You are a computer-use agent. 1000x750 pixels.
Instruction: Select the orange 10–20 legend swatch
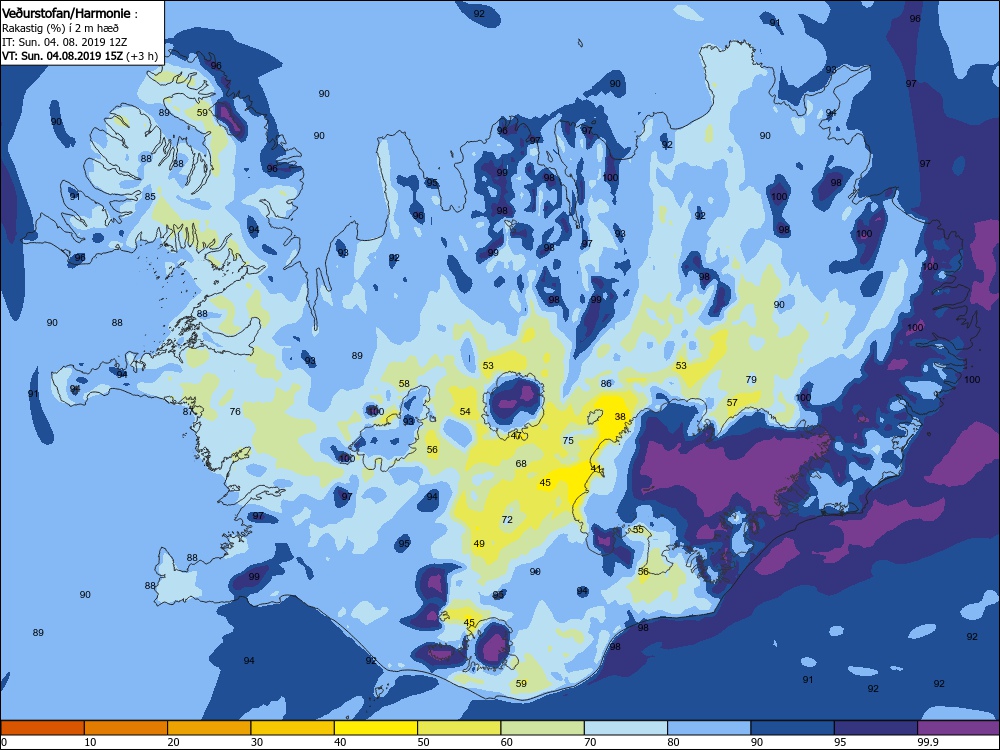point(126,728)
